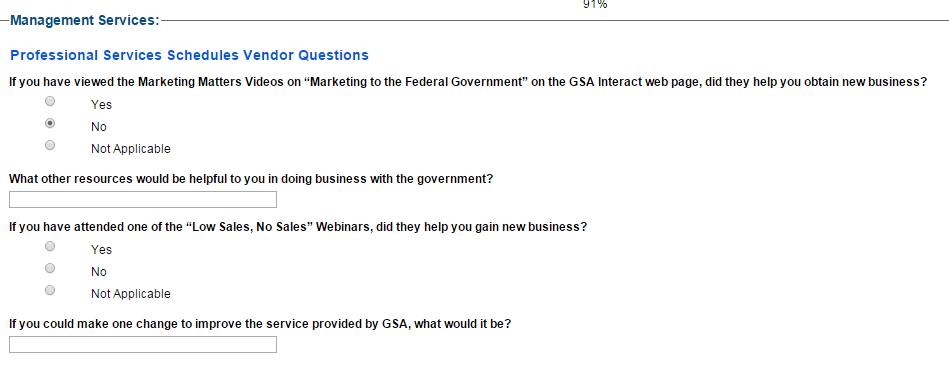Click the other helpful resources text field
949x390 pixels.
[143, 199]
